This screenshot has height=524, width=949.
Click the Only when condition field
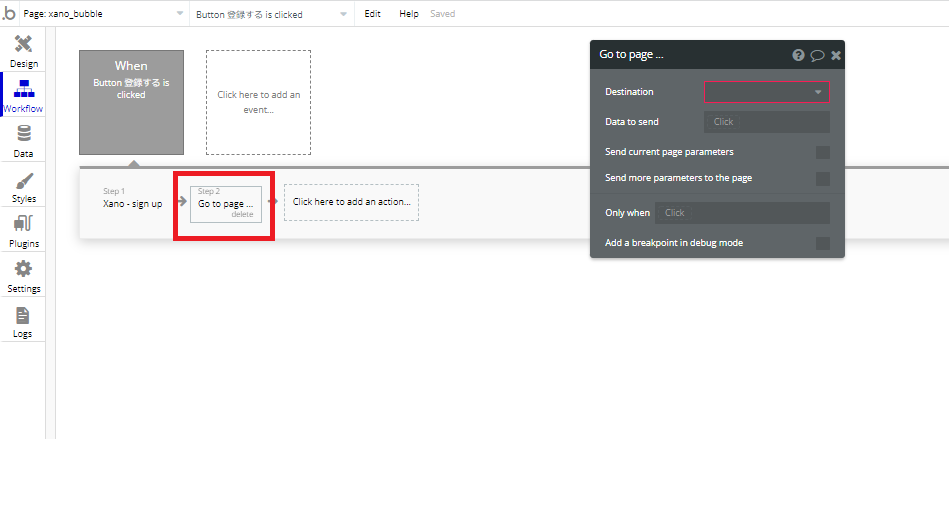[x=742, y=213]
